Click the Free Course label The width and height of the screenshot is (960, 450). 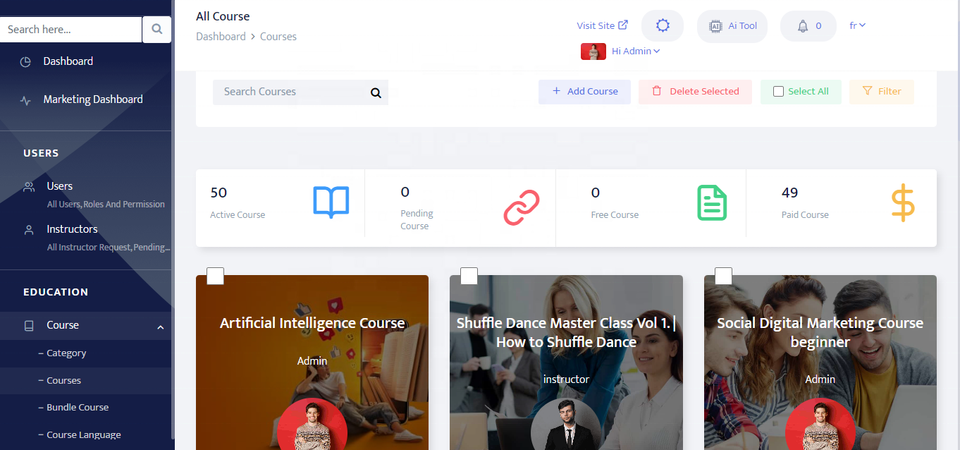coord(615,215)
